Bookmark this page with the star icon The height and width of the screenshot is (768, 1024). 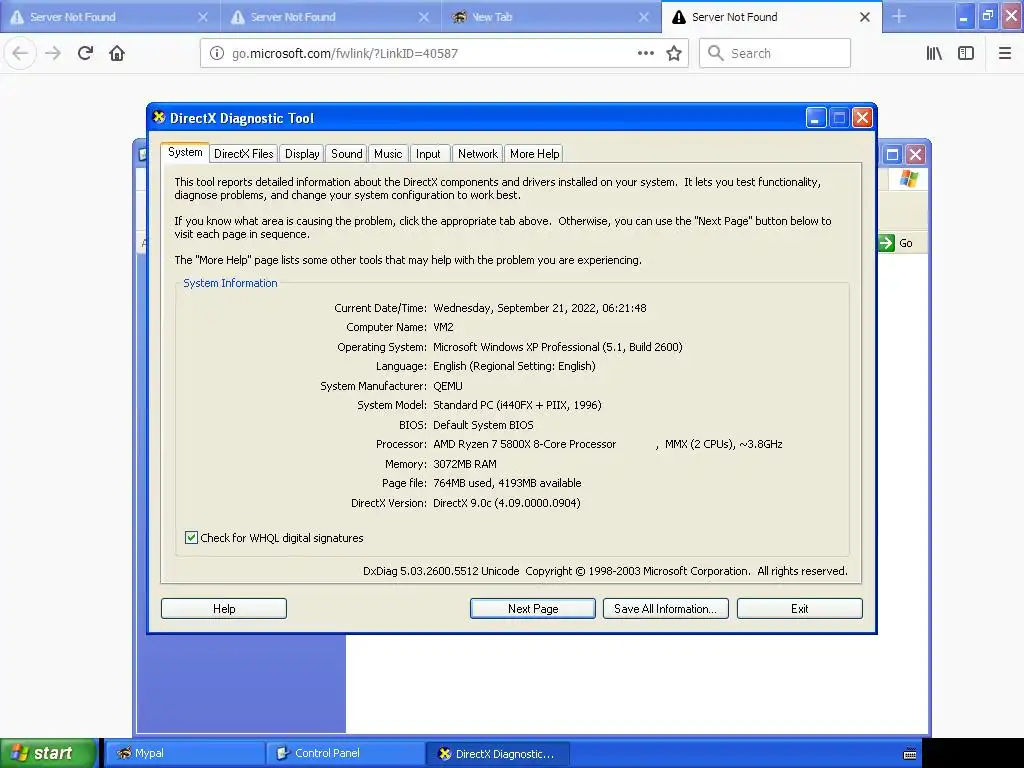click(x=674, y=53)
